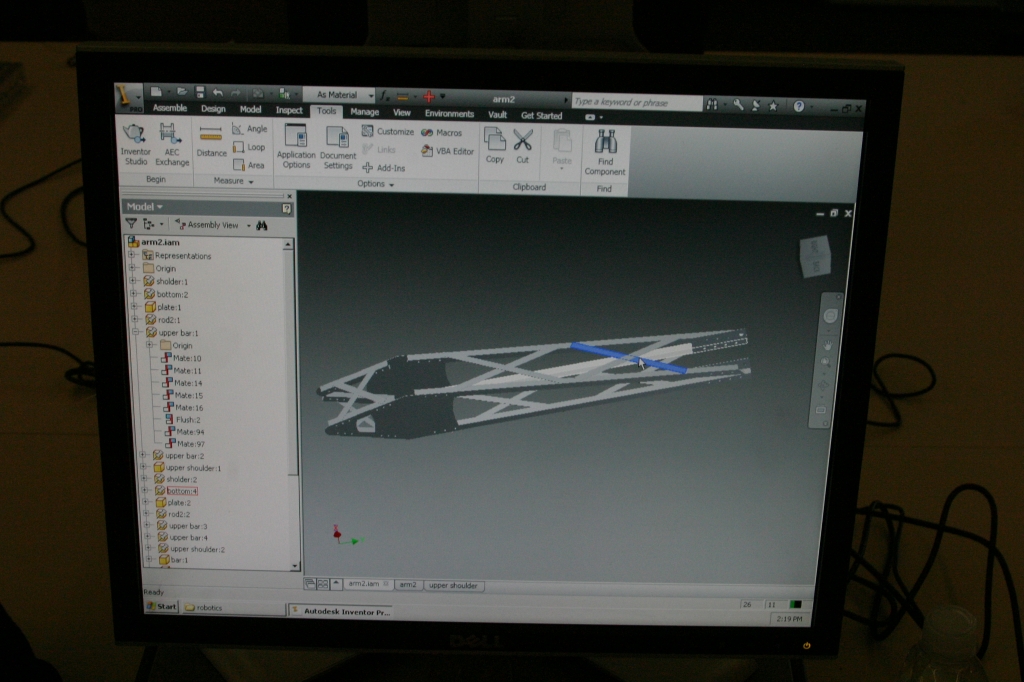Image resolution: width=1024 pixels, height=682 pixels.
Task: Click the Undo arrow icon
Action: (x=217, y=93)
